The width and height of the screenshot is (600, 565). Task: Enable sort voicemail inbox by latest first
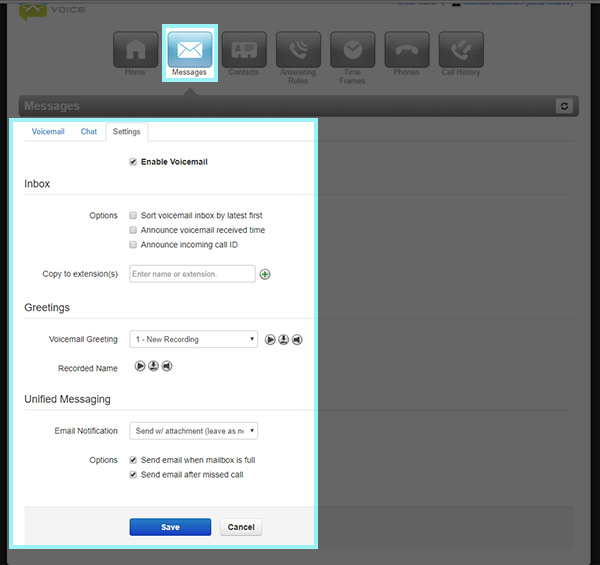tap(133, 215)
